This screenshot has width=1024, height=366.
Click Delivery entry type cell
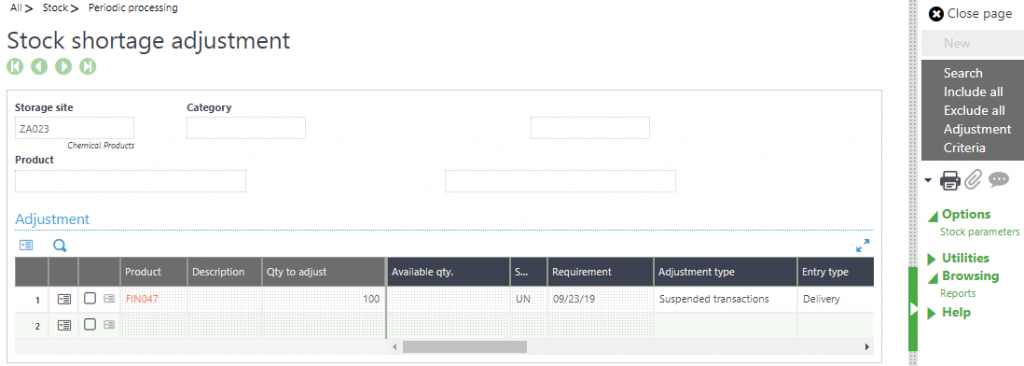point(836,299)
